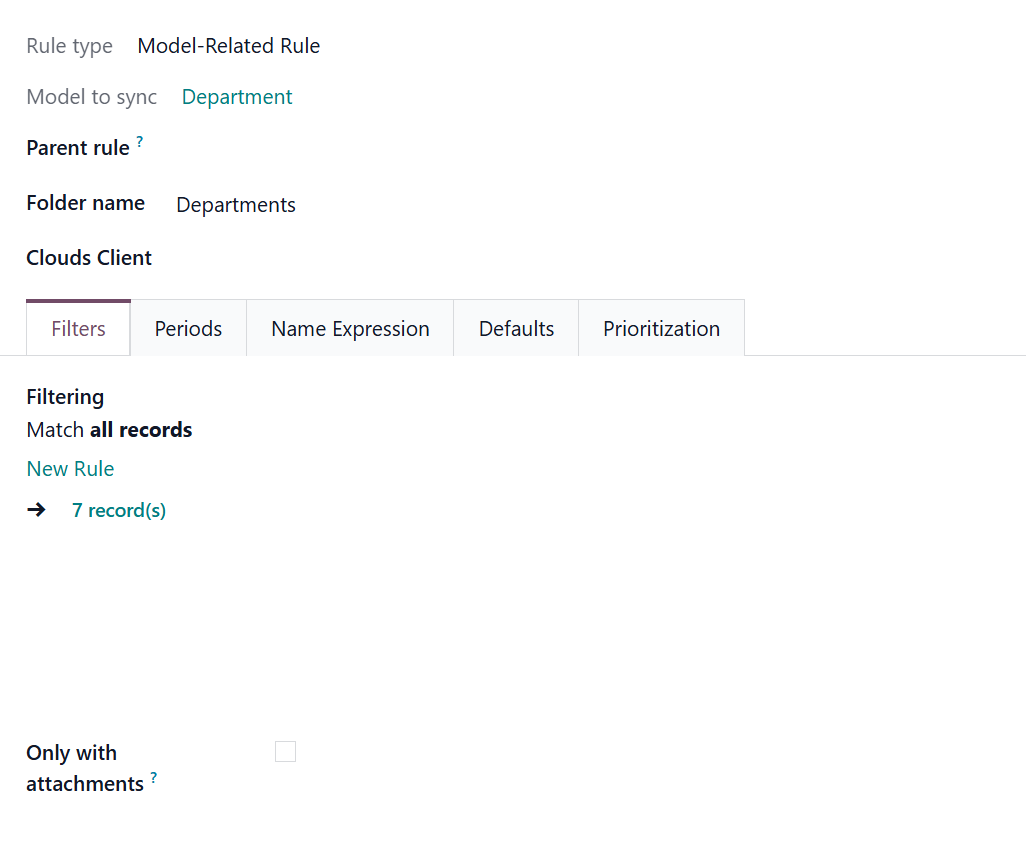
Task: Add a New Rule filter
Action: point(70,469)
